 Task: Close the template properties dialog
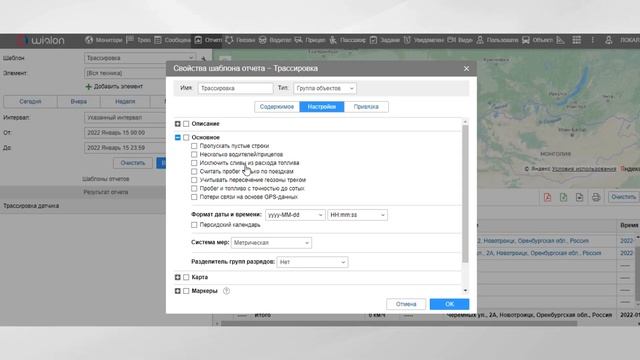tap(466, 69)
